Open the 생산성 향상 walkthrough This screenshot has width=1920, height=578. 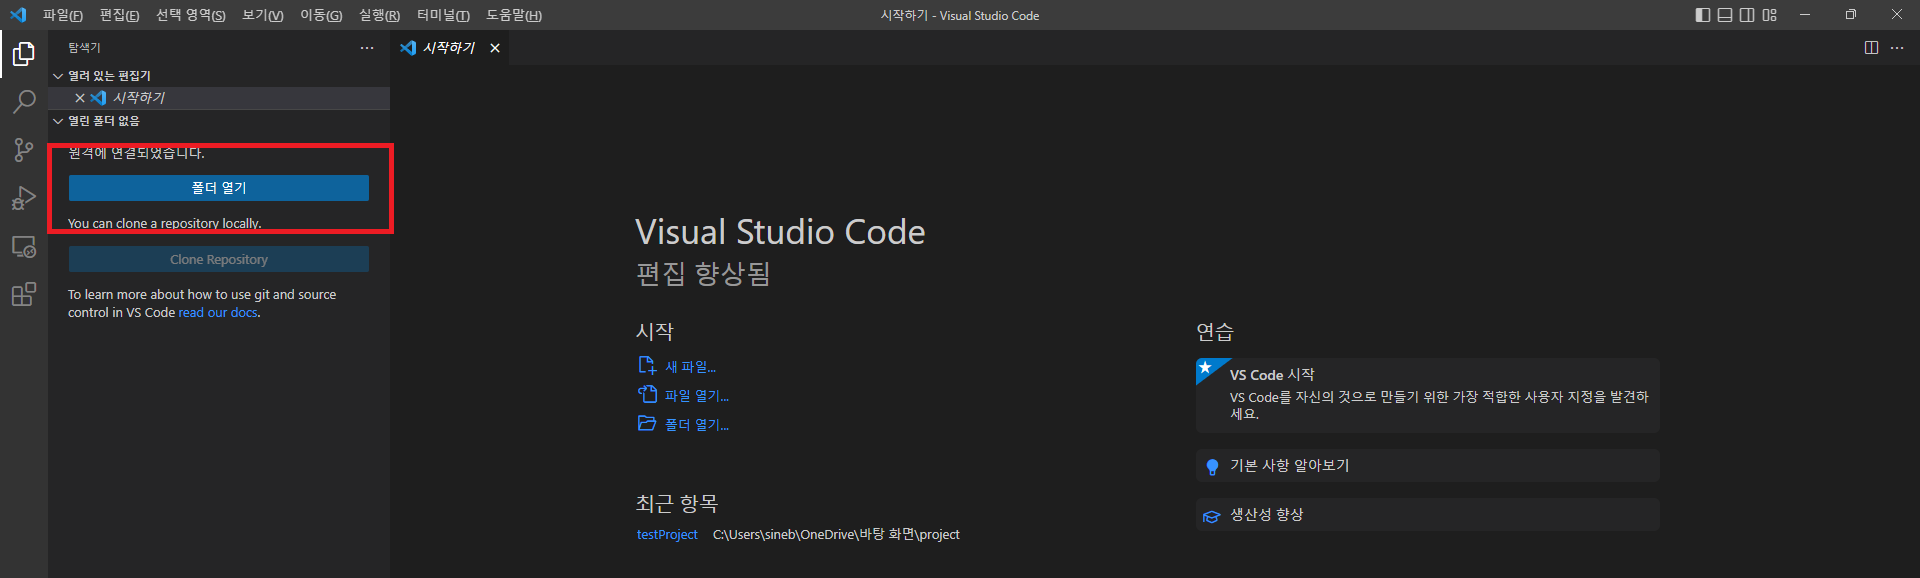[x=1427, y=515]
